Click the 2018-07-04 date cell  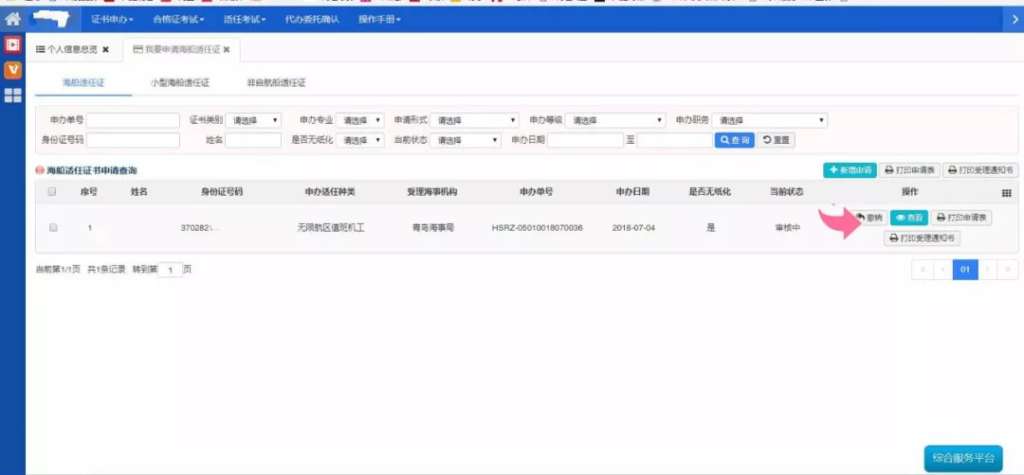click(633, 227)
